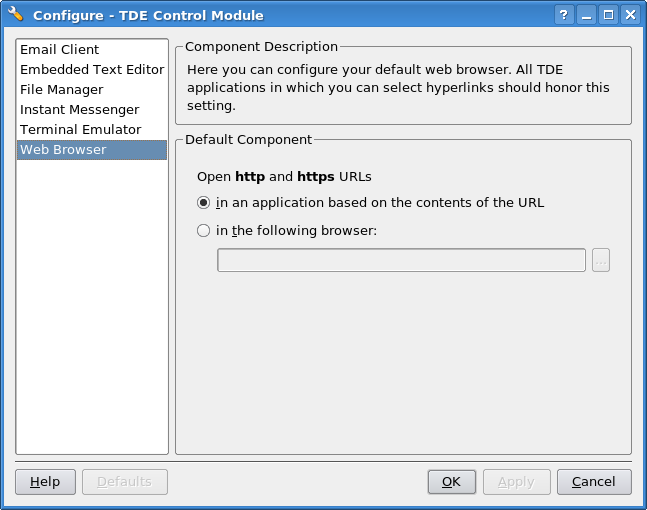Close the Configure dialog window
The width and height of the screenshot is (647, 510).
pos(630,15)
